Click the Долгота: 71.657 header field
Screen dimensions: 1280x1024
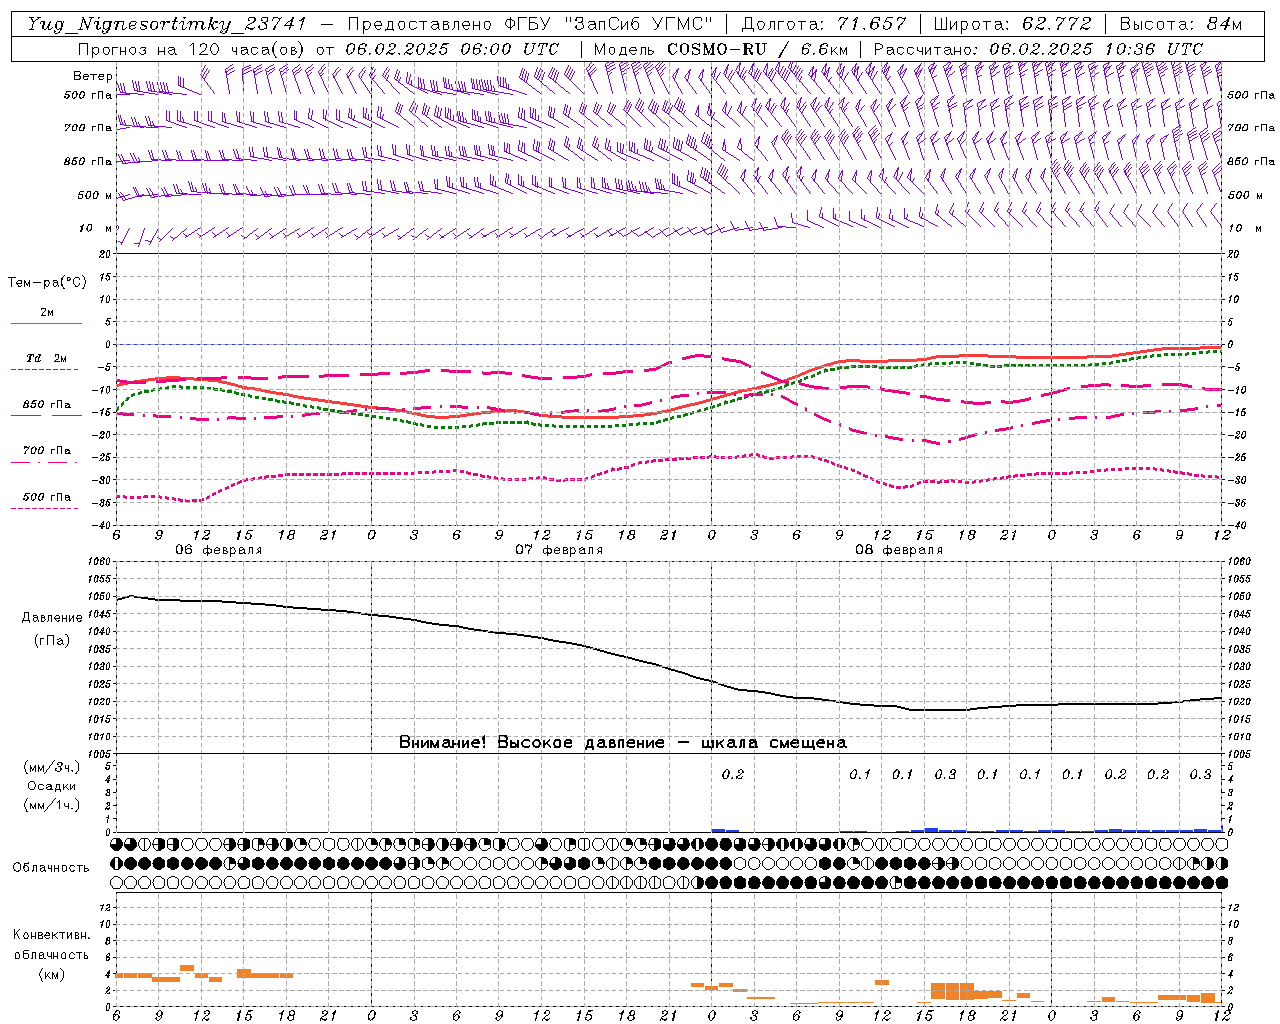(824, 24)
